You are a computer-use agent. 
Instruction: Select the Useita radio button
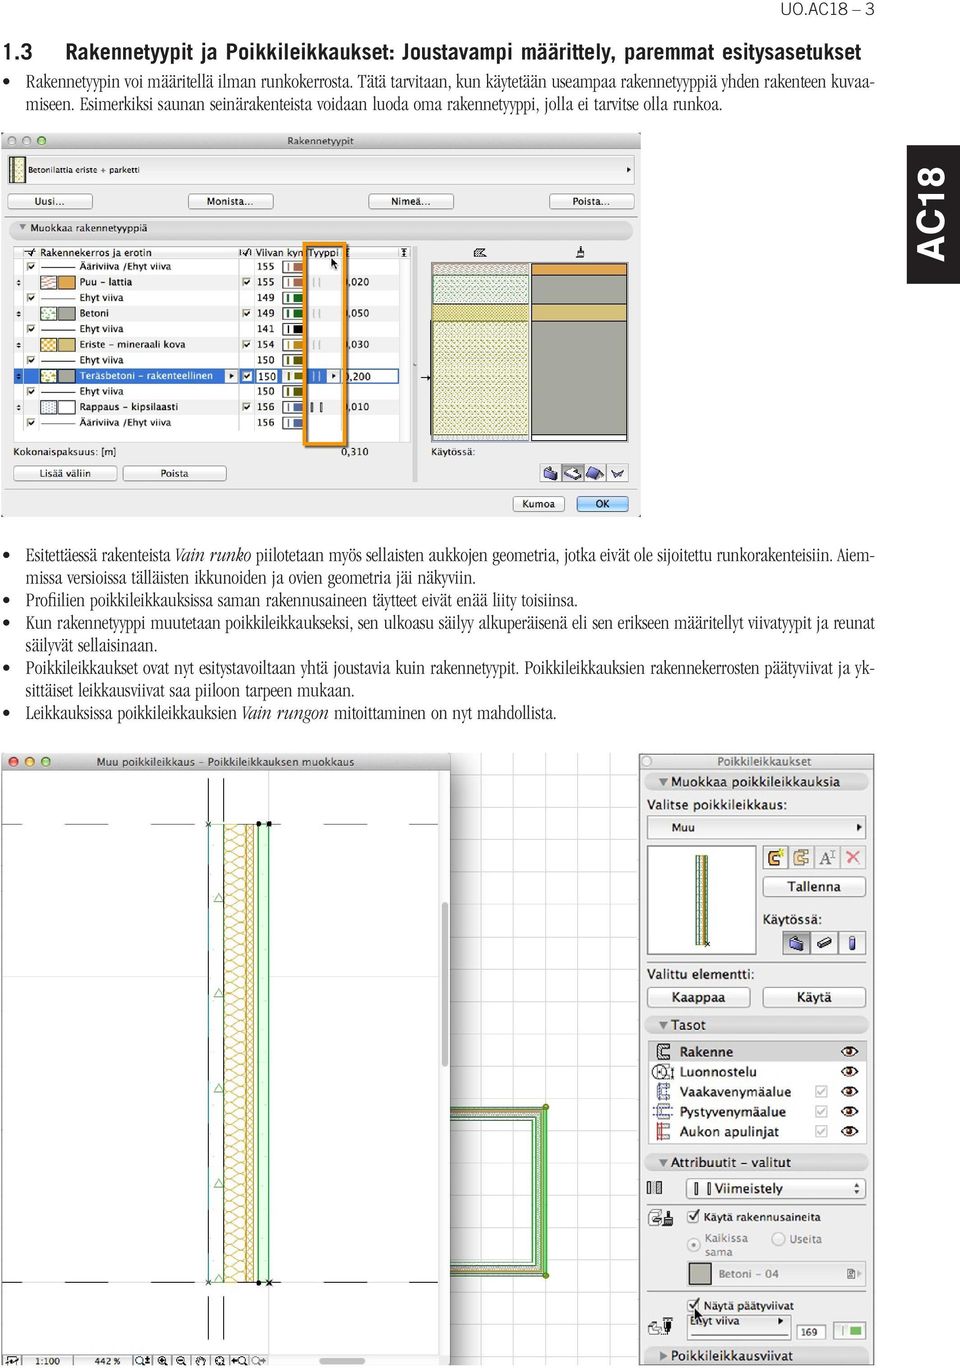(x=779, y=1238)
